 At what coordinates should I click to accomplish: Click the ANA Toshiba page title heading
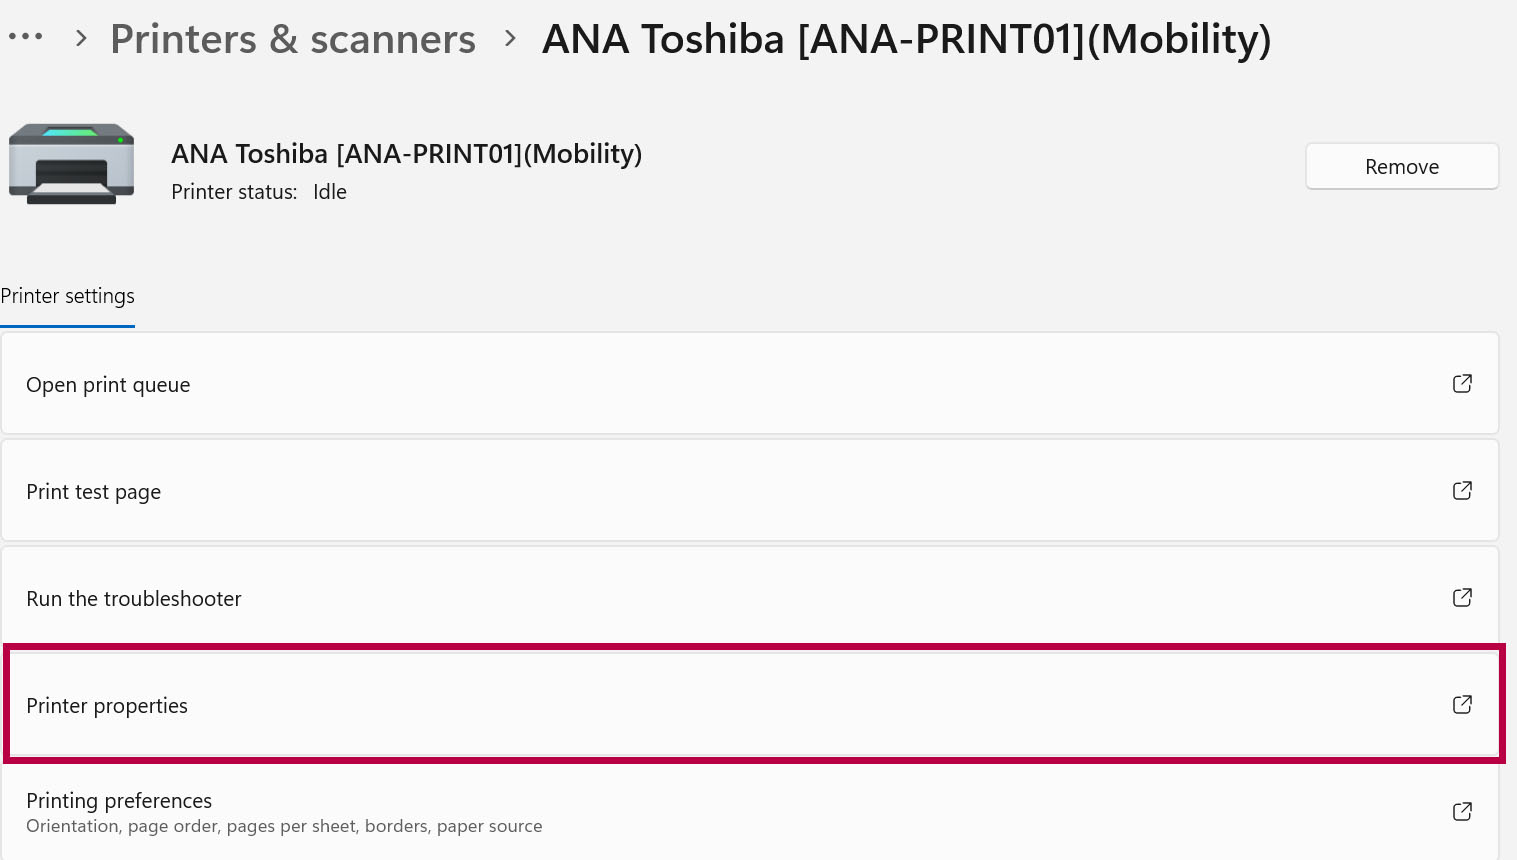[906, 39]
